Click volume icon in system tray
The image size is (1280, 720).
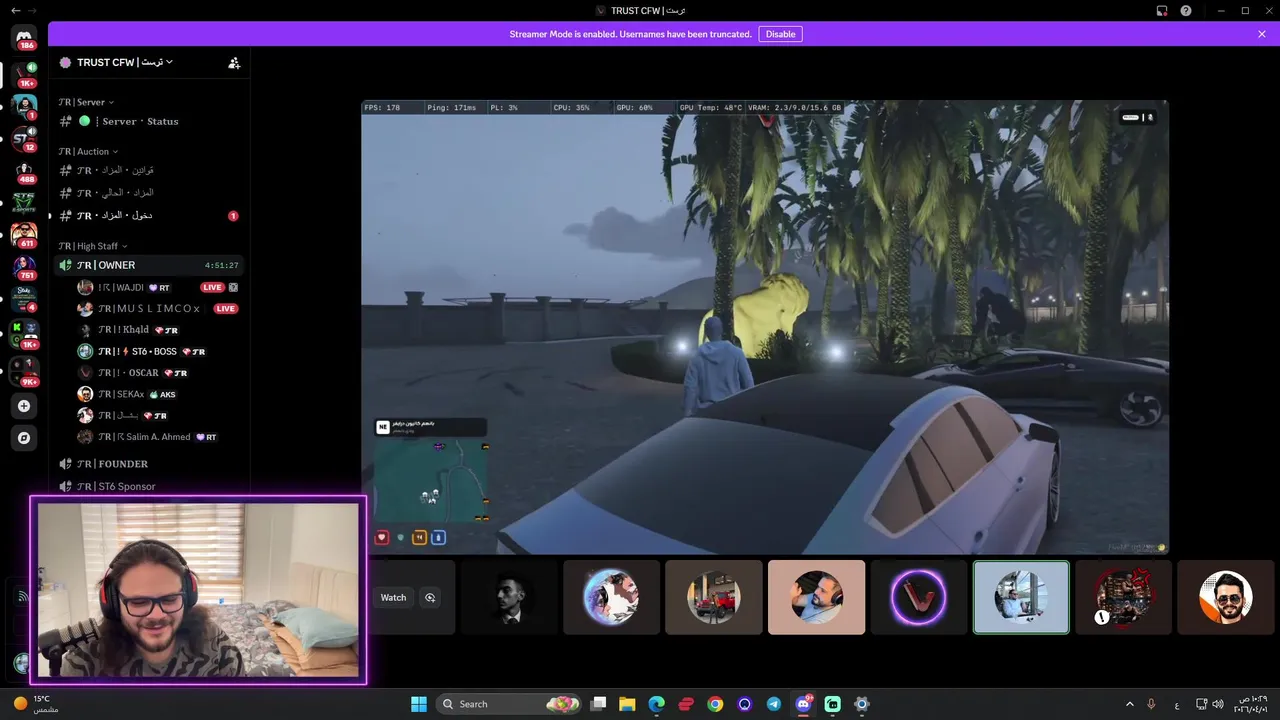point(1218,704)
